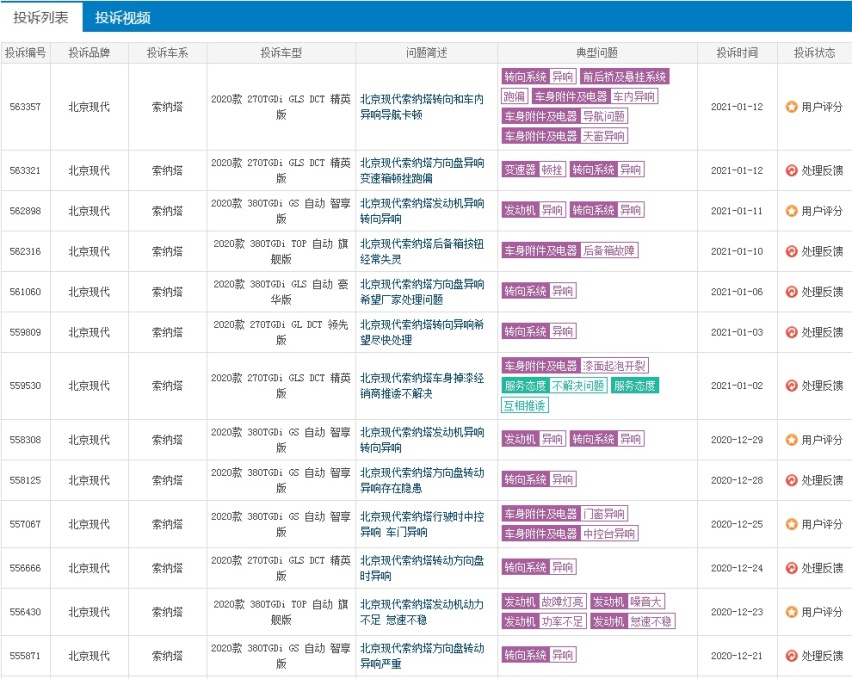Click the 车内异响 tag in row 563357

point(634,97)
